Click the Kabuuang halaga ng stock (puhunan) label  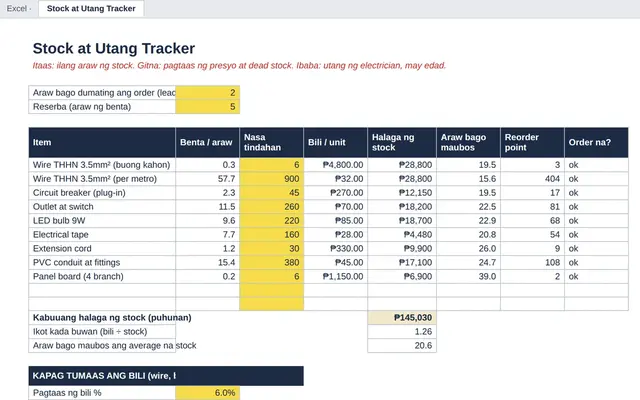112,318
